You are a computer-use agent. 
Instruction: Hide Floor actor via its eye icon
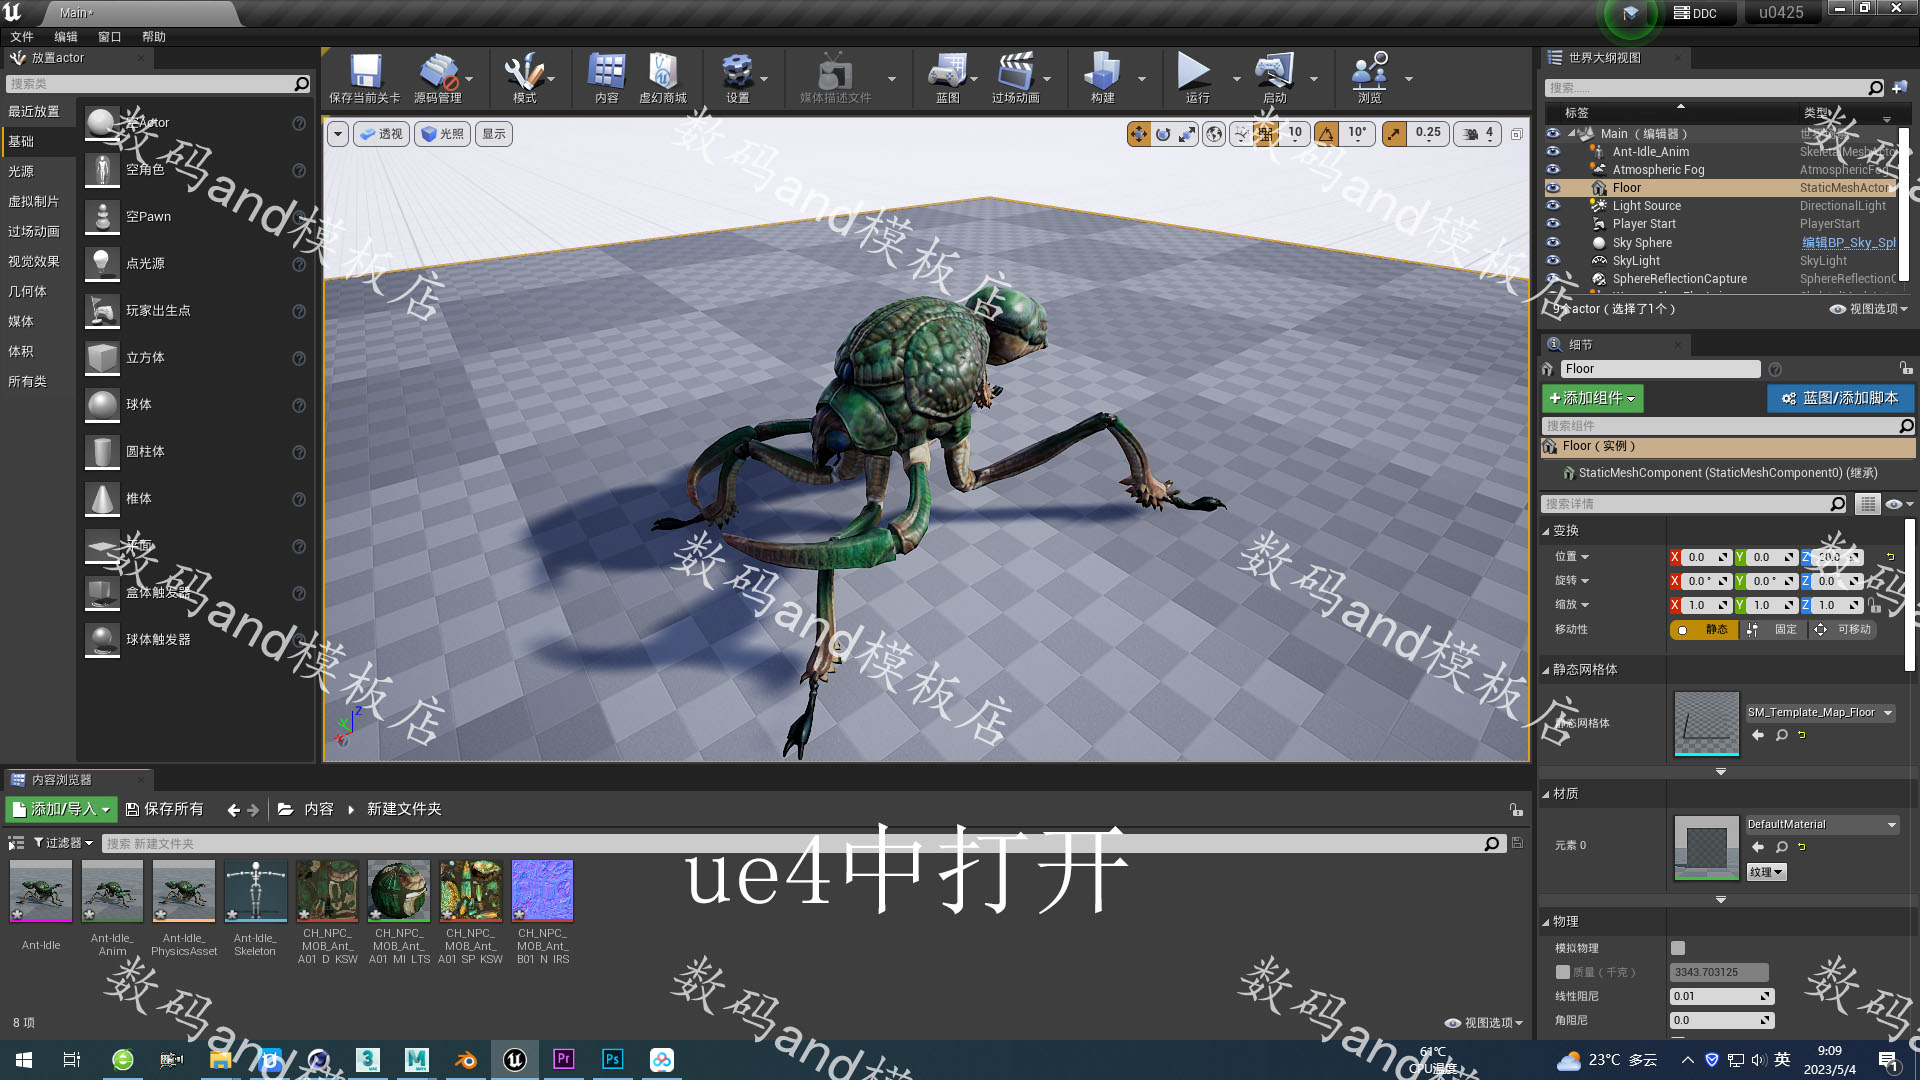click(1553, 188)
